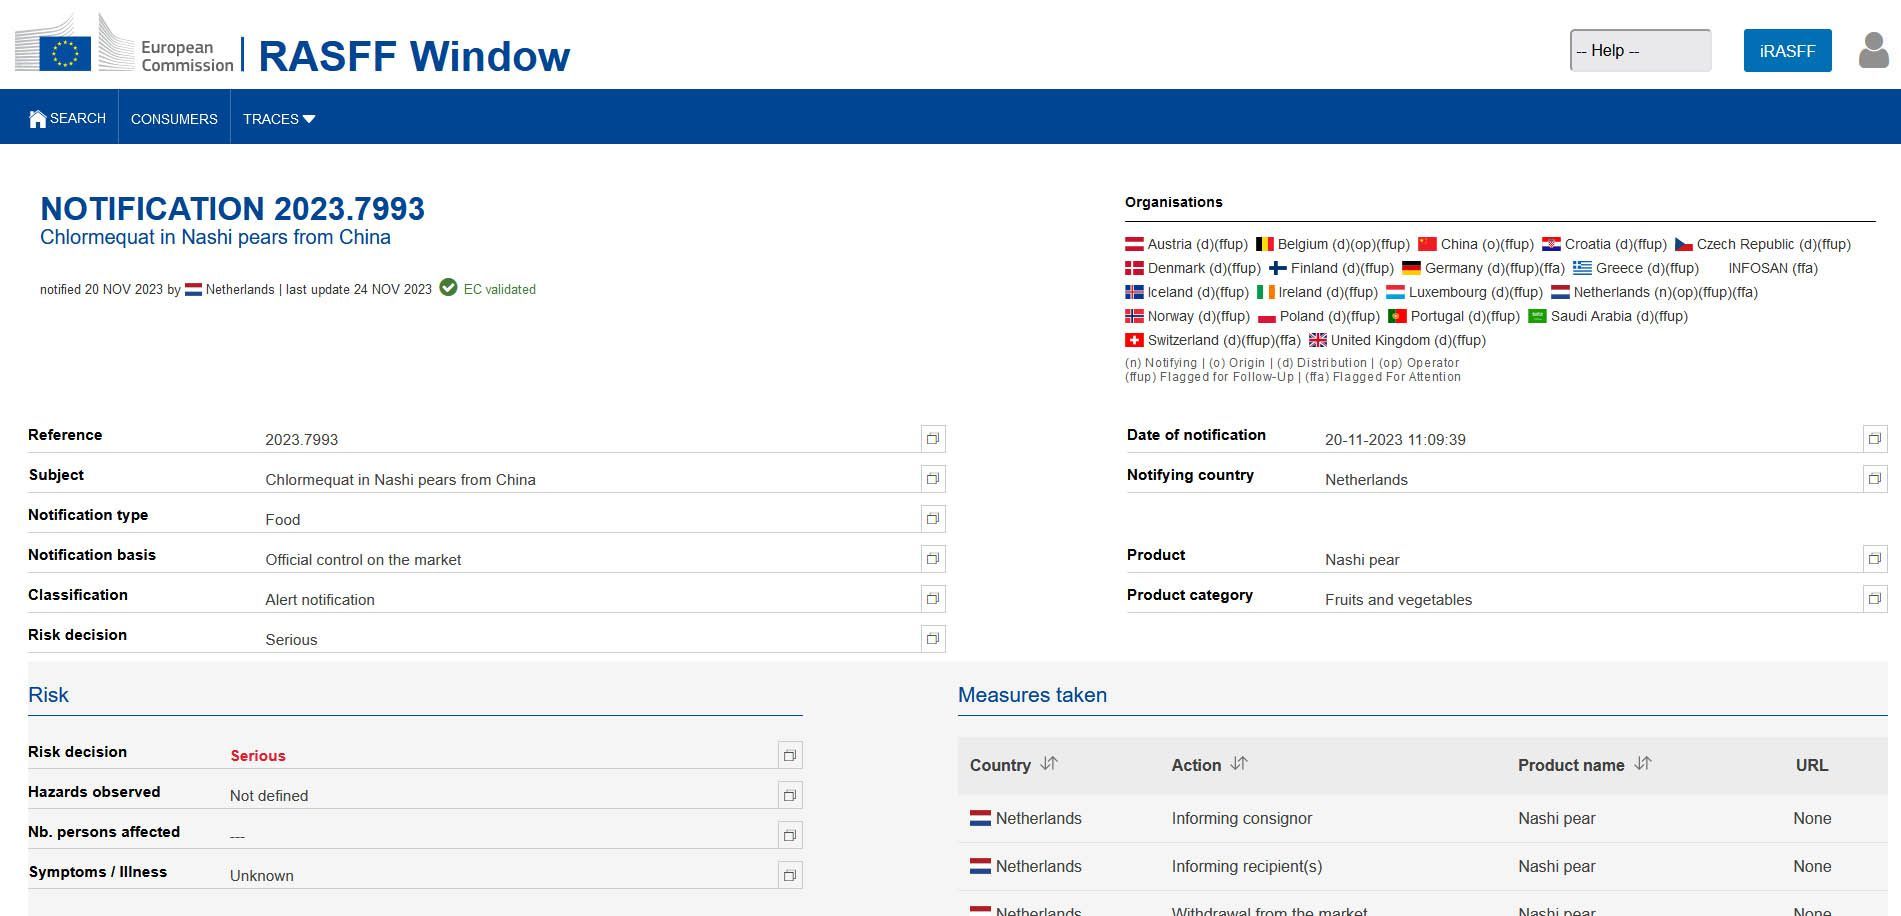Click the Portugal (d)(ffup) entry
Image resolution: width=1901 pixels, height=916 pixels.
point(1454,316)
